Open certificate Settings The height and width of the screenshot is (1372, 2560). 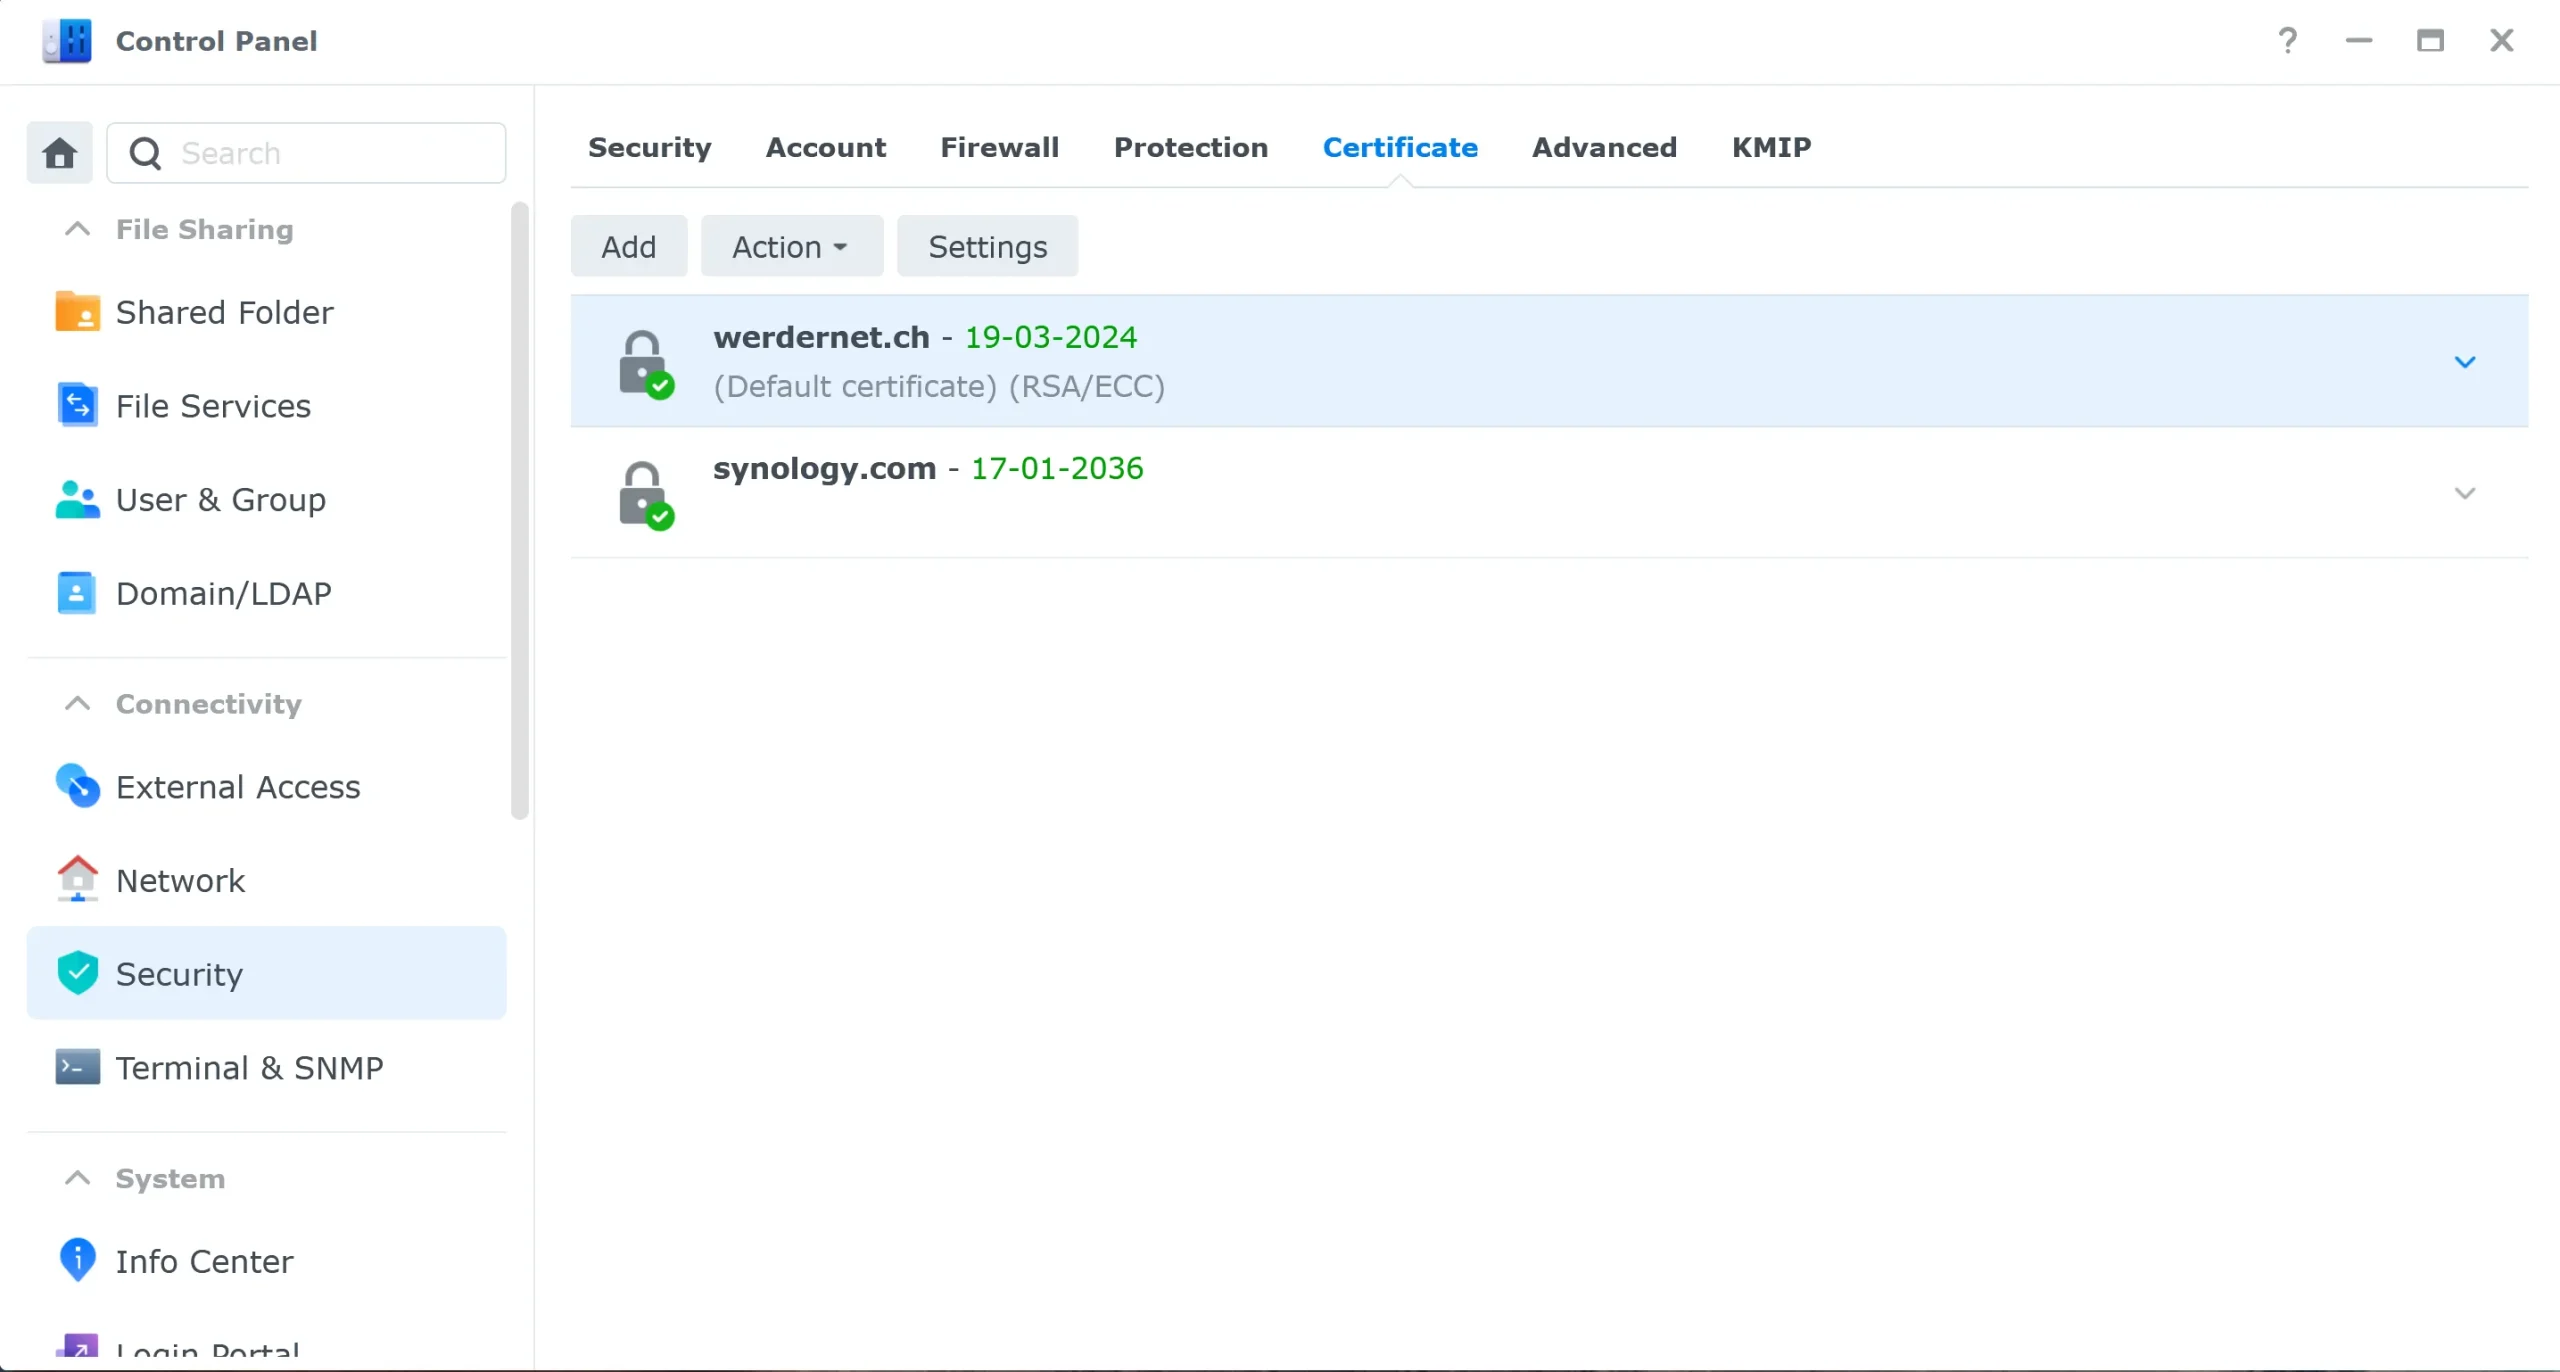[986, 246]
